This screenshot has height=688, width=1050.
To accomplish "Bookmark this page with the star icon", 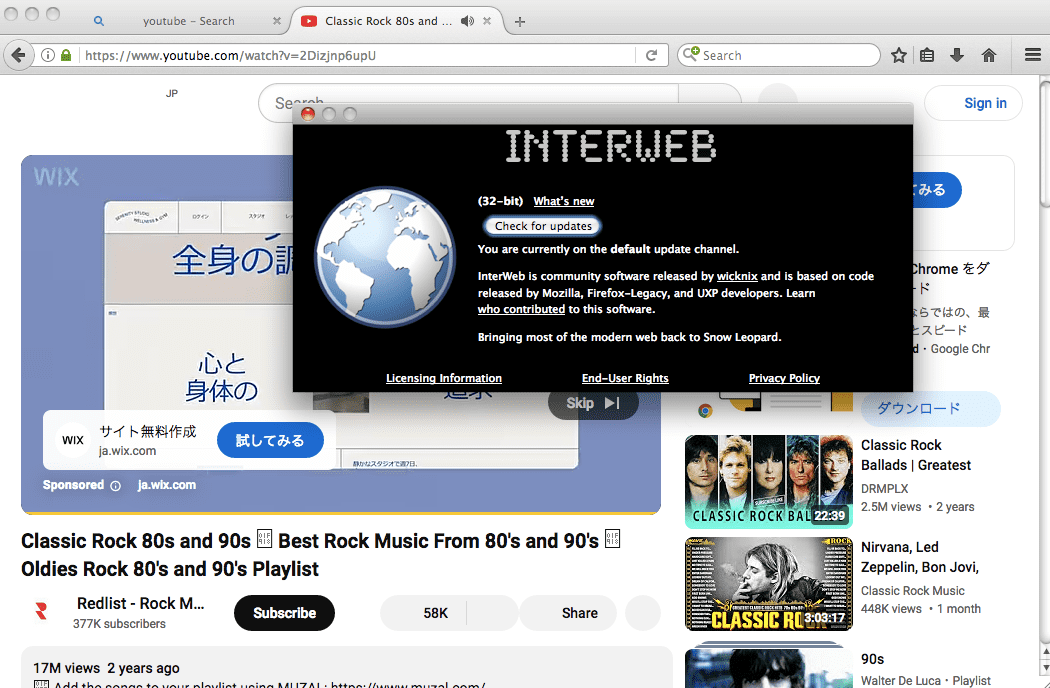I will [x=899, y=55].
